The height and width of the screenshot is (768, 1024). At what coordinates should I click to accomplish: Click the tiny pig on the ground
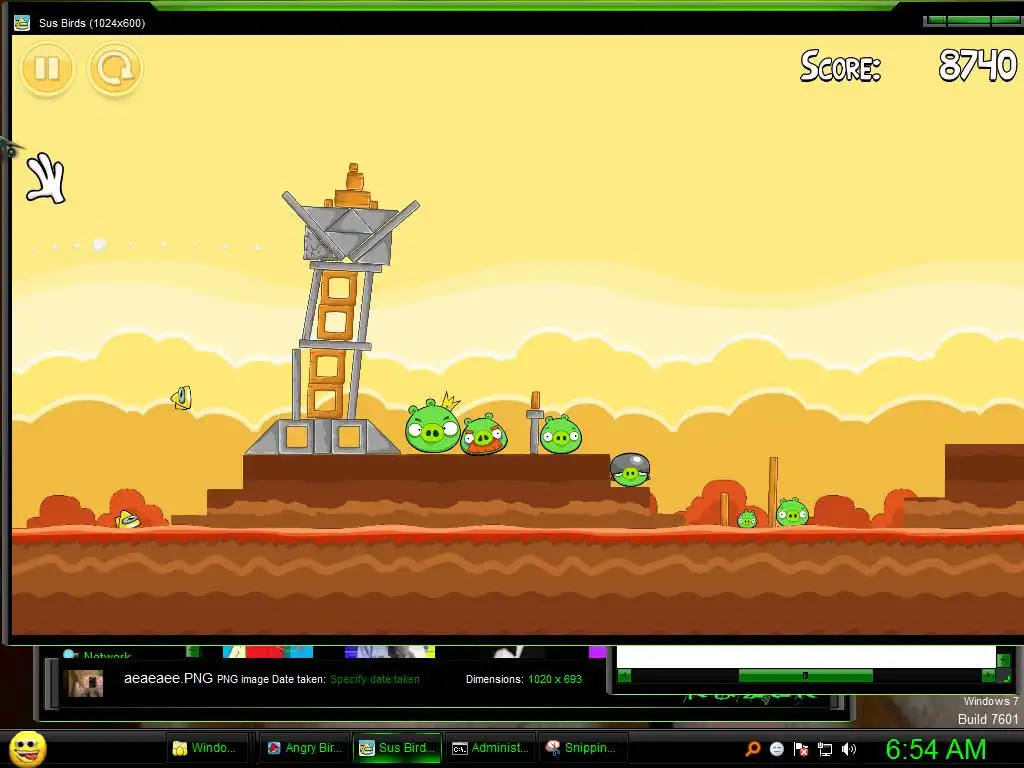tap(746, 519)
